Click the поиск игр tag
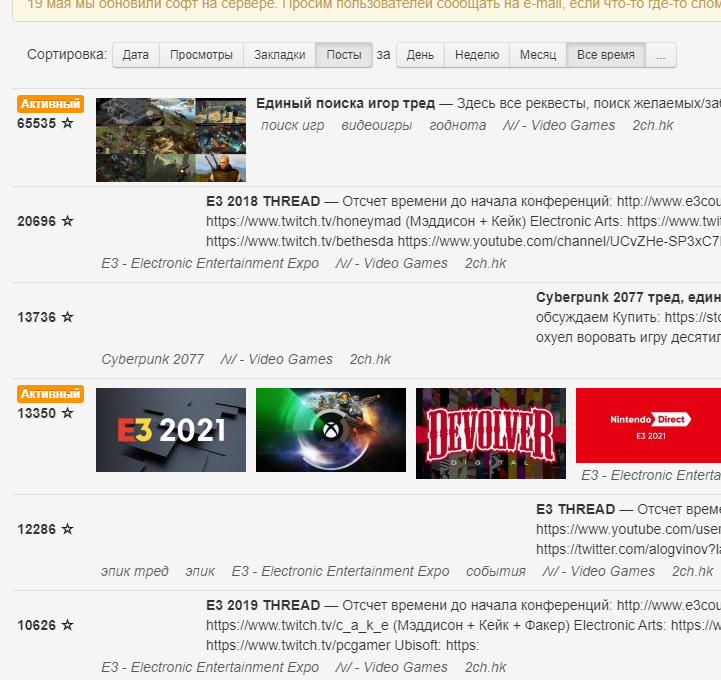This screenshot has width=721, height=680. 292,126
